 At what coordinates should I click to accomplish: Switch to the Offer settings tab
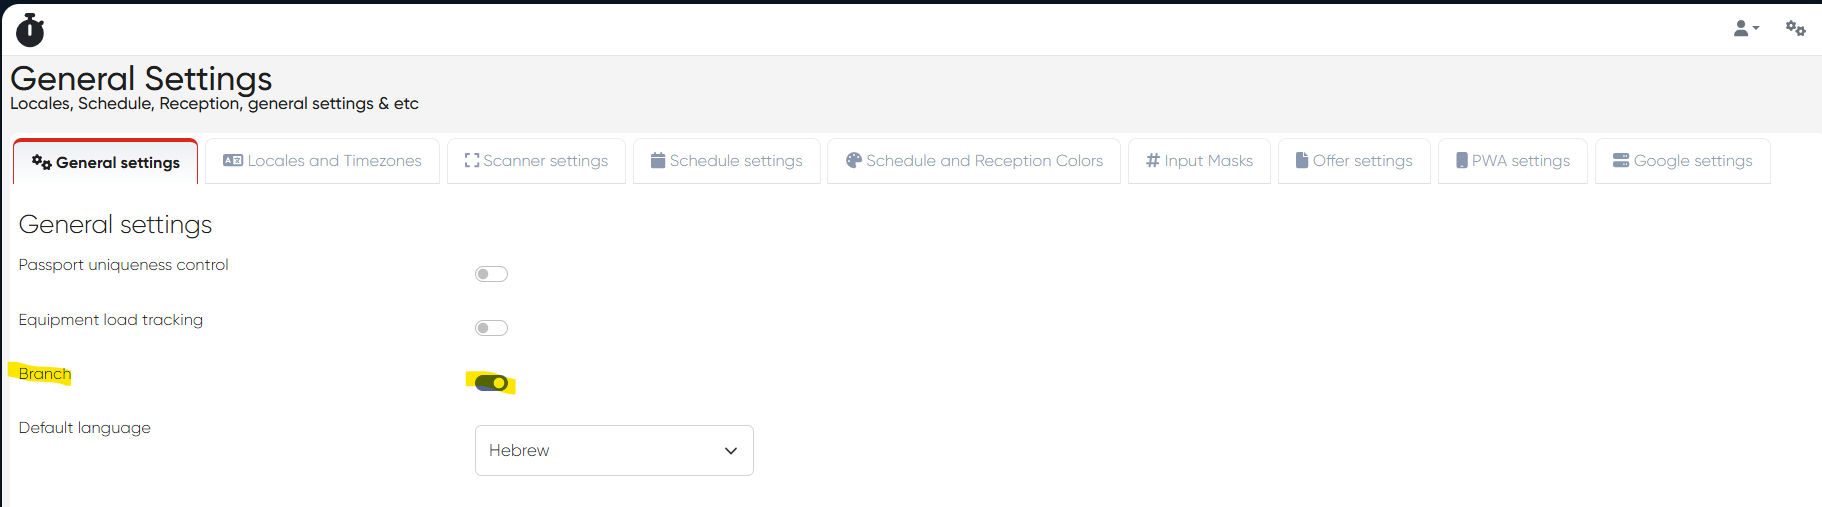click(1354, 161)
